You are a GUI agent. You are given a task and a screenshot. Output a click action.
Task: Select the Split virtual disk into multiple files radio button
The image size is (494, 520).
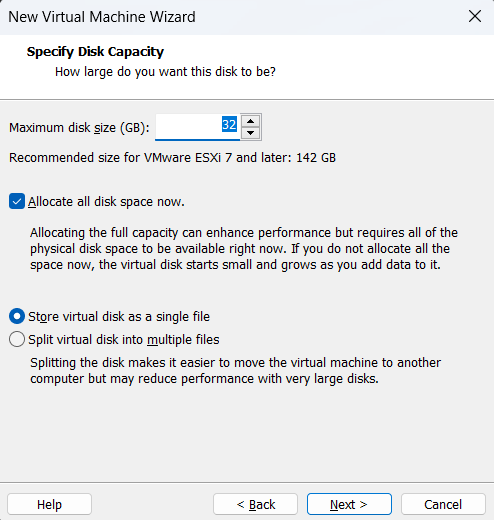click(17, 339)
